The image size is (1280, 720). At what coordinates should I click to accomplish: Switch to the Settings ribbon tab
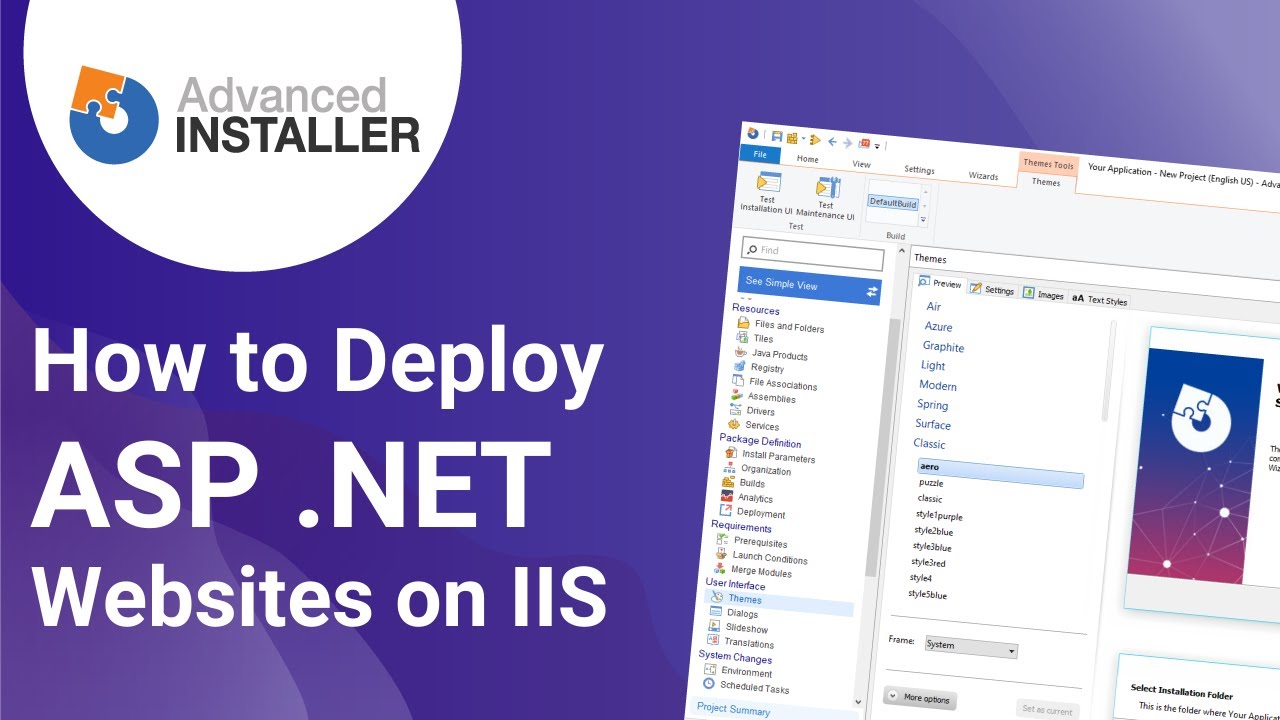(919, 170)
